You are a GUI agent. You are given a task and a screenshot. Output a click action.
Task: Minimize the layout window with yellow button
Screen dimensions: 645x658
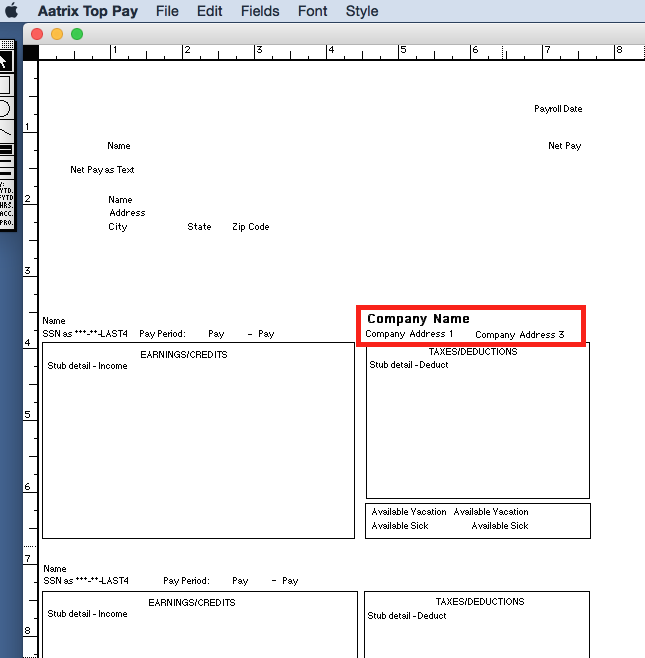coord(57,34)
